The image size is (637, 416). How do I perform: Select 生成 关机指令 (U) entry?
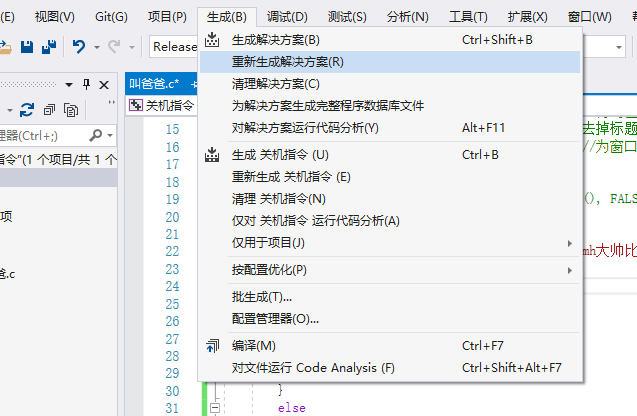point(390,155)
